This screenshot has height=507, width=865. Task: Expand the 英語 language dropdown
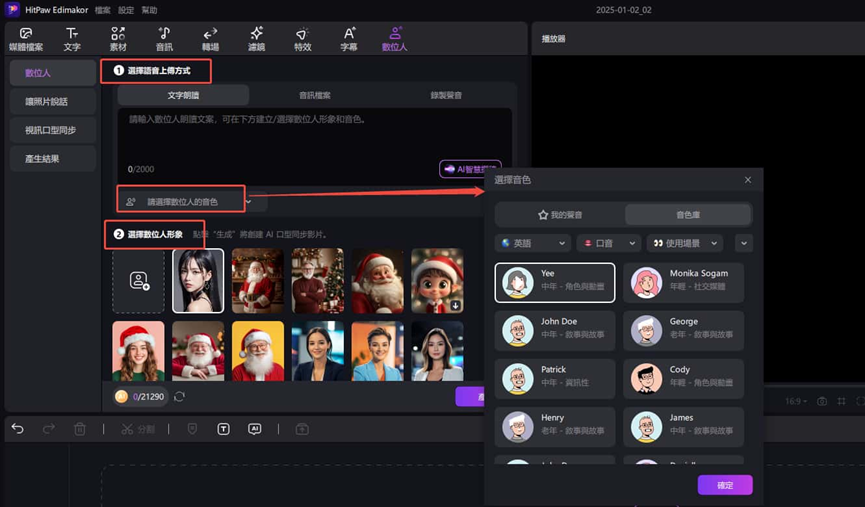[533, 243]
